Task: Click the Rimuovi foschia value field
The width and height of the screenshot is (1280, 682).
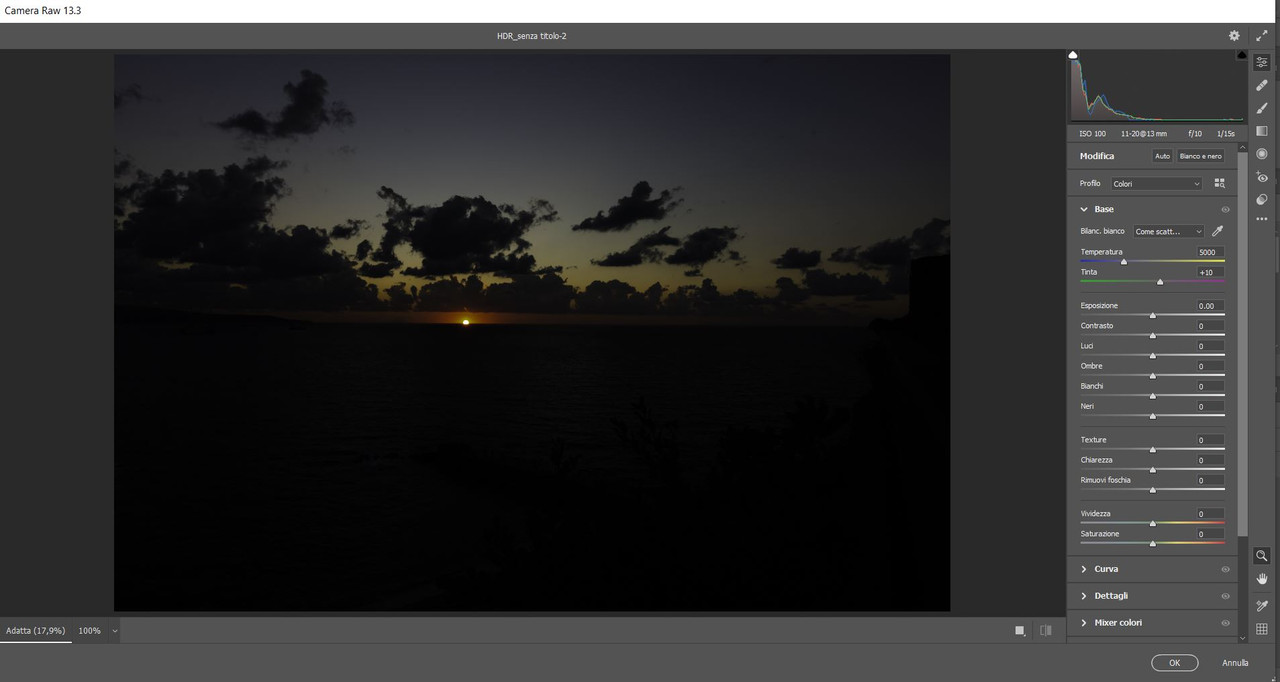Action: point(1208,480)
